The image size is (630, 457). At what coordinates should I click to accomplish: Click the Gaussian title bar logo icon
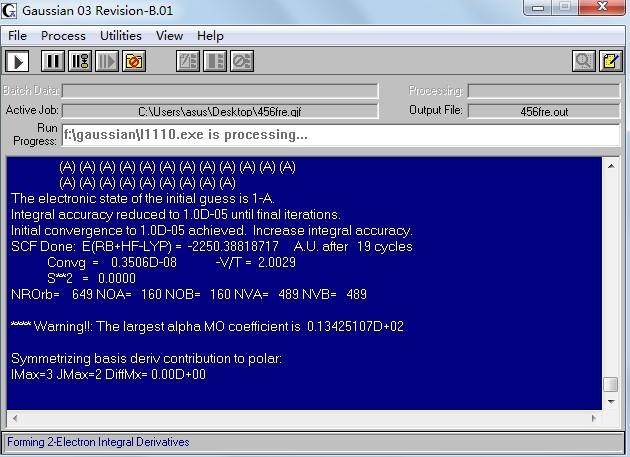[x=9, y=10]
